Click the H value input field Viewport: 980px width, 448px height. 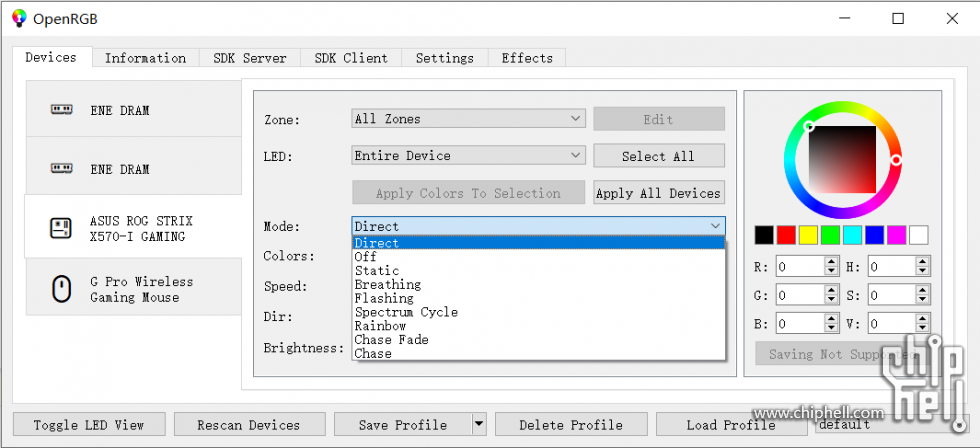coord(892,267)
